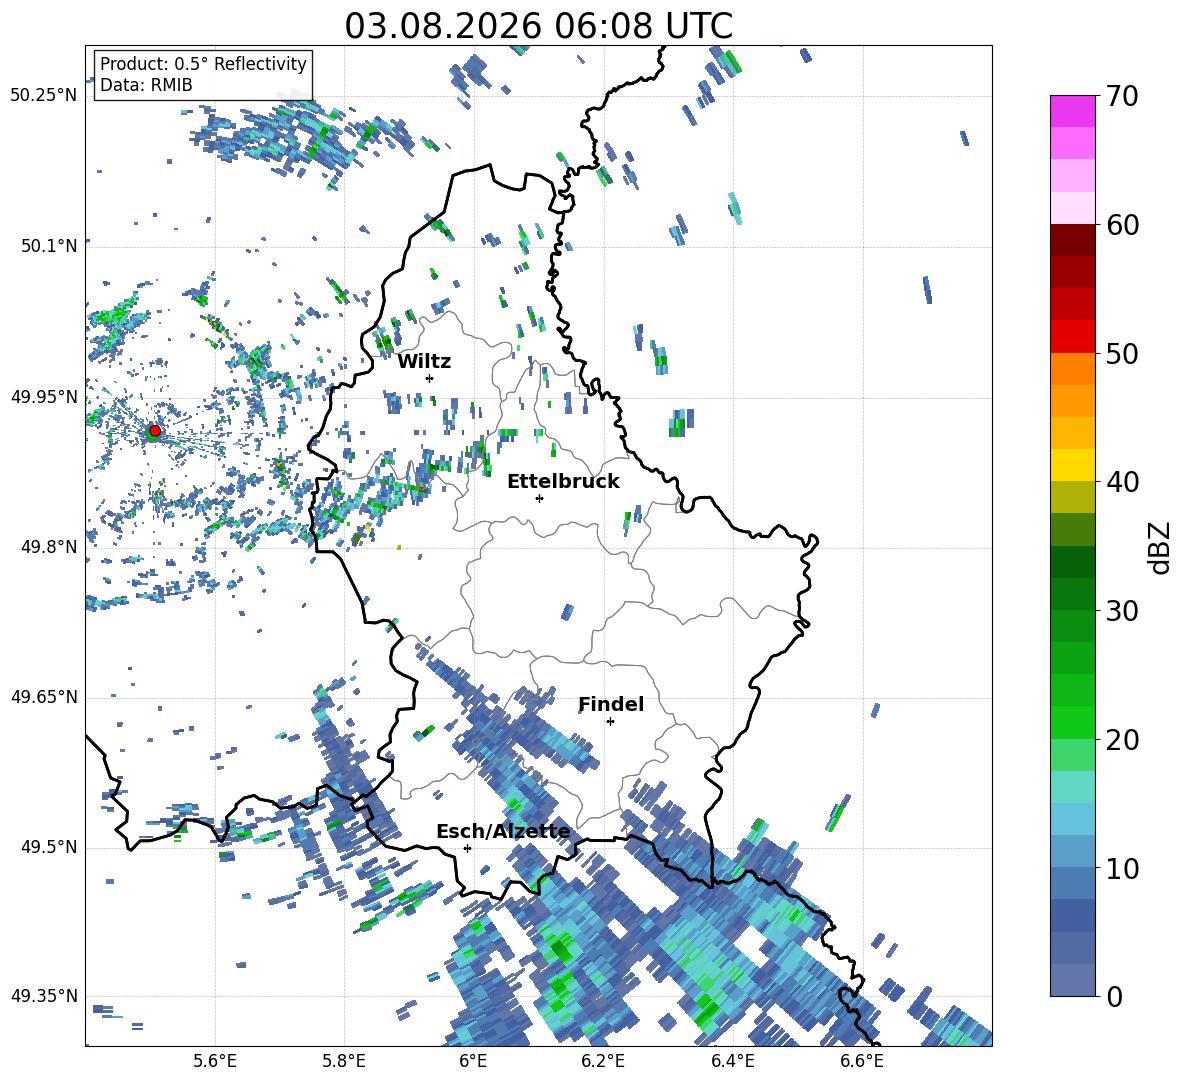The height and width of the screenshot is (1081, 1184).
Task: Click the 03.08.2026 06:08 UTC title
Action: click(538, 26)
